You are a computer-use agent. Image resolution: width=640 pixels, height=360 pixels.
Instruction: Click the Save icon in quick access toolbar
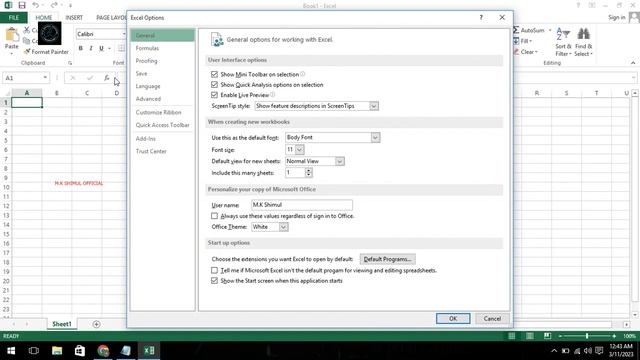coord(22,5)
